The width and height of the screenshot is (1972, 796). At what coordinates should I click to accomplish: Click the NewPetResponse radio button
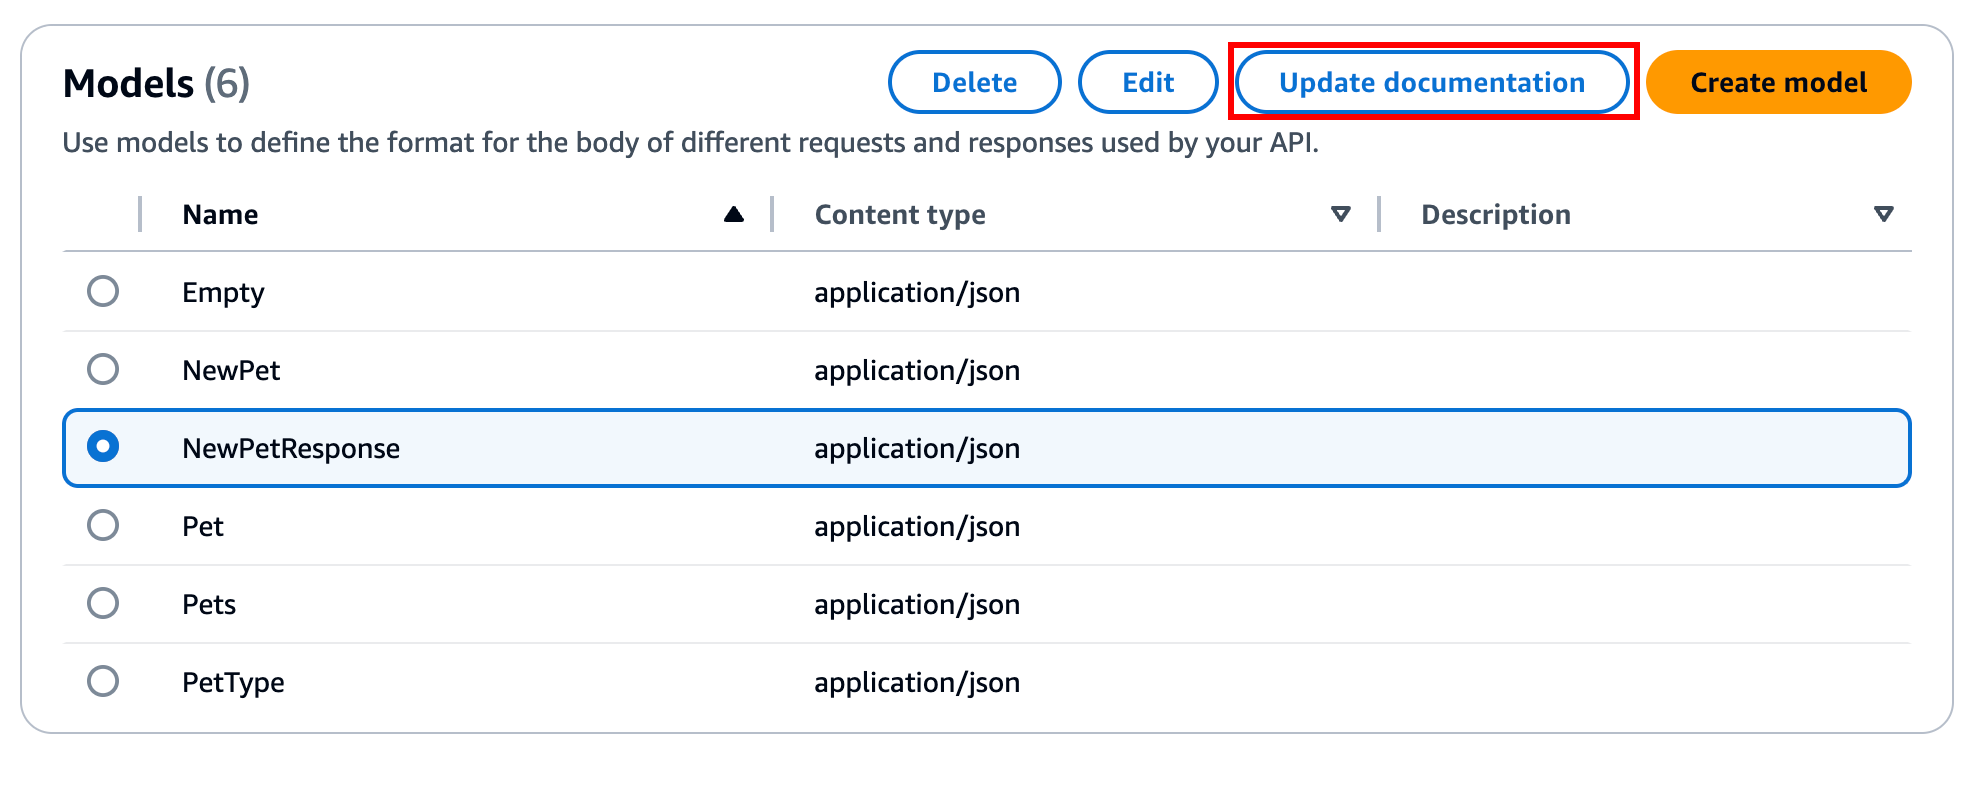[103, 448]
